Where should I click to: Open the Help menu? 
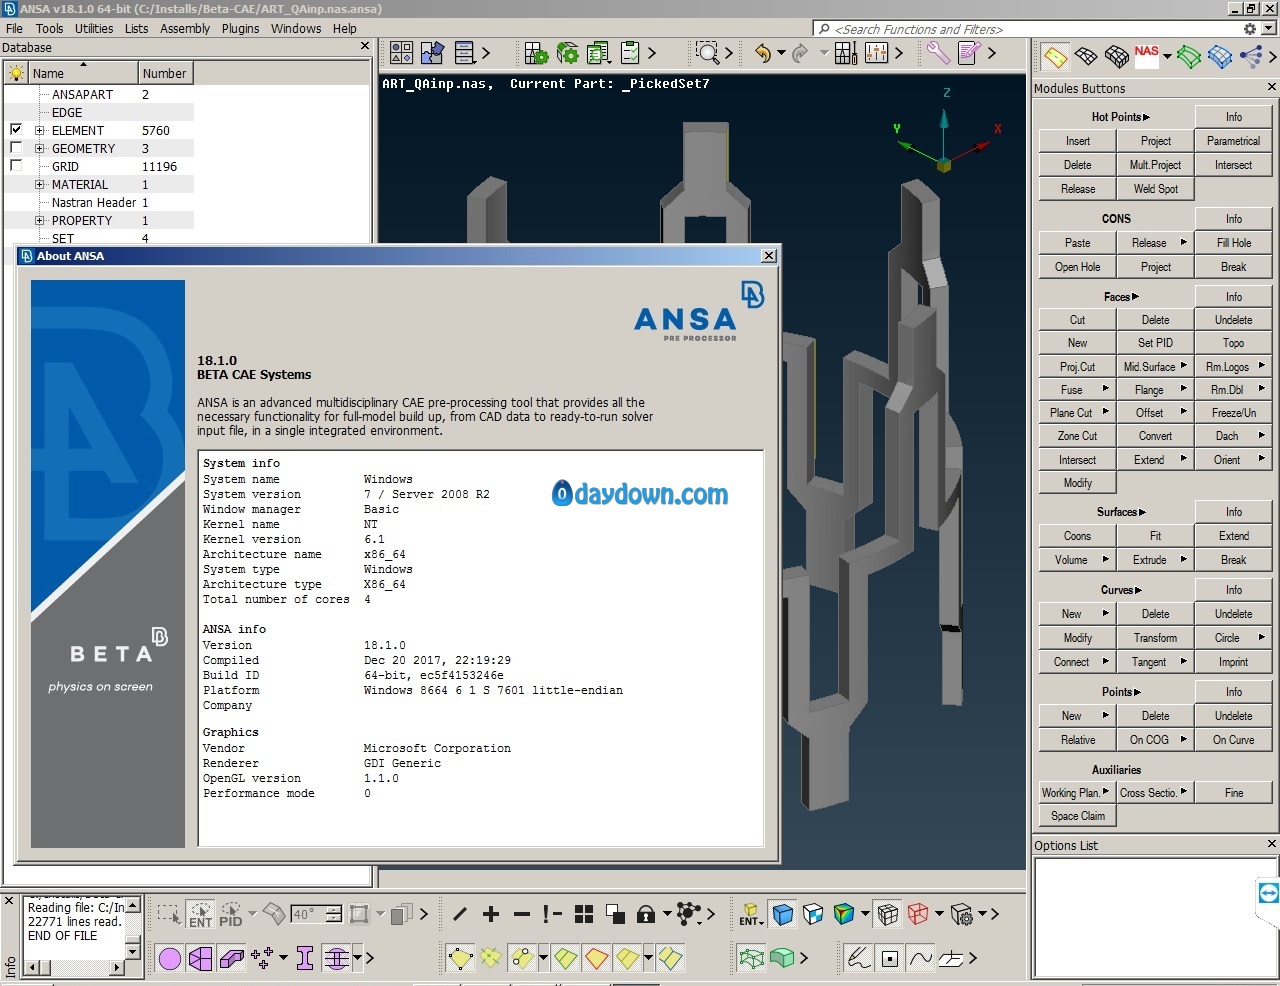(x=345, y=29)
